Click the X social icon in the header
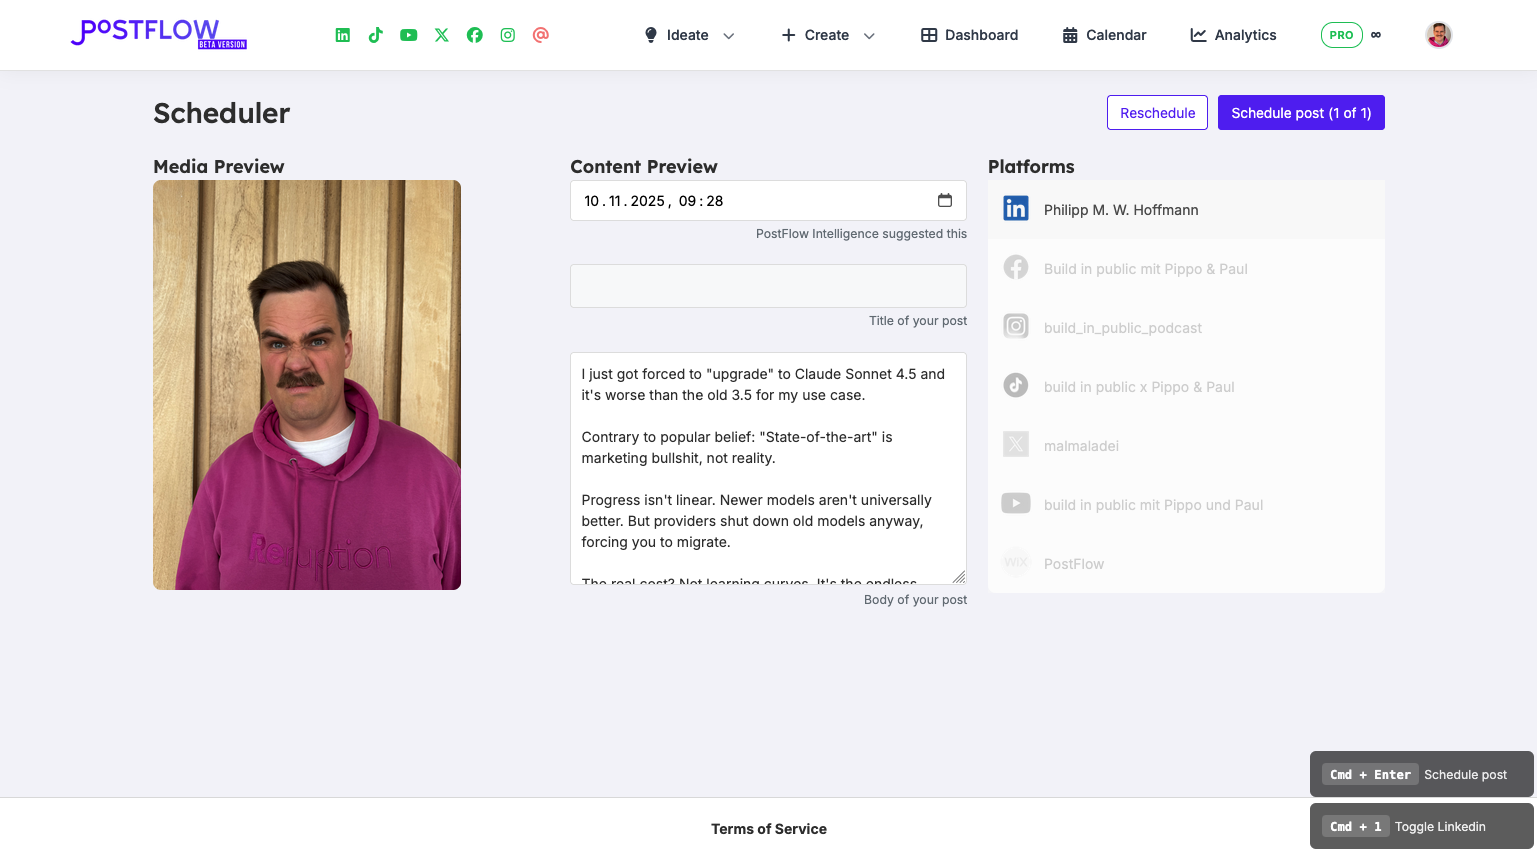 [441, 34]
